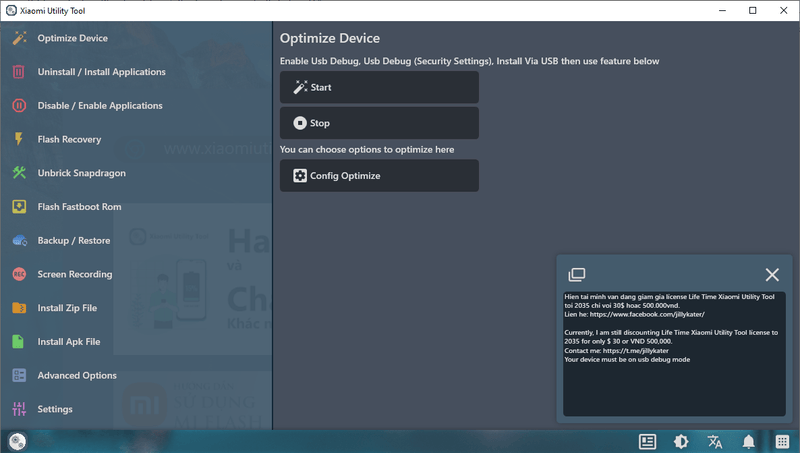800x453 pixels.
Task: Open Advanced Options in sidebar
Action: click(x=77, y=376)
